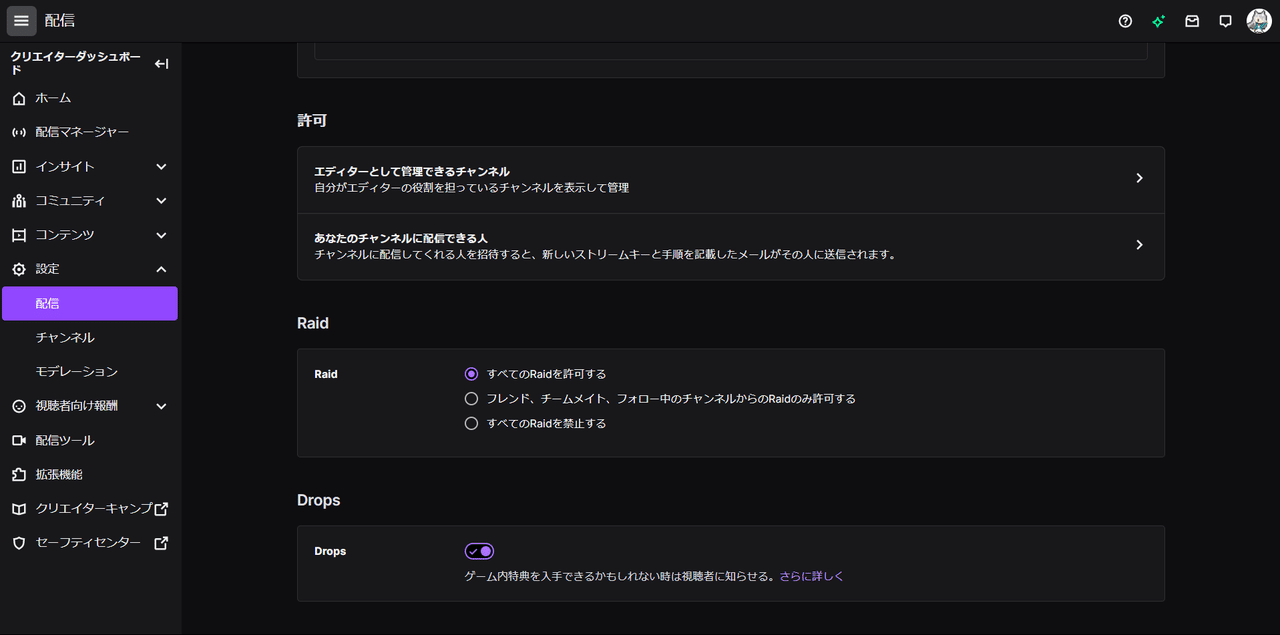
Task: Open the hamburger navigation menu
Action: pyautogui.click(x=21, y=21)
